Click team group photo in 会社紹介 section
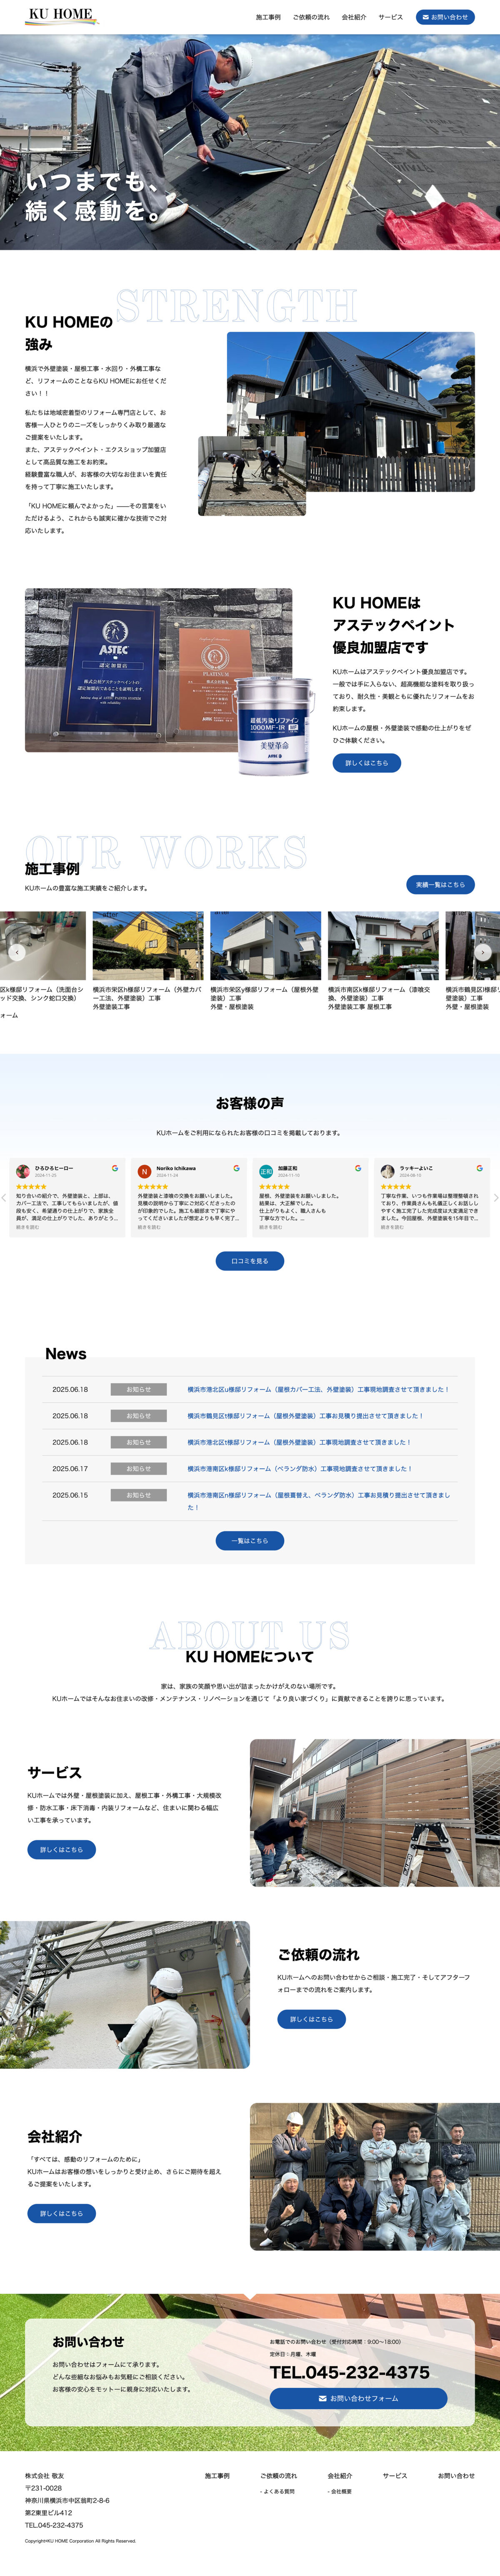The width and height of the screenshot is (500, 2576). tap(375, 2177)
